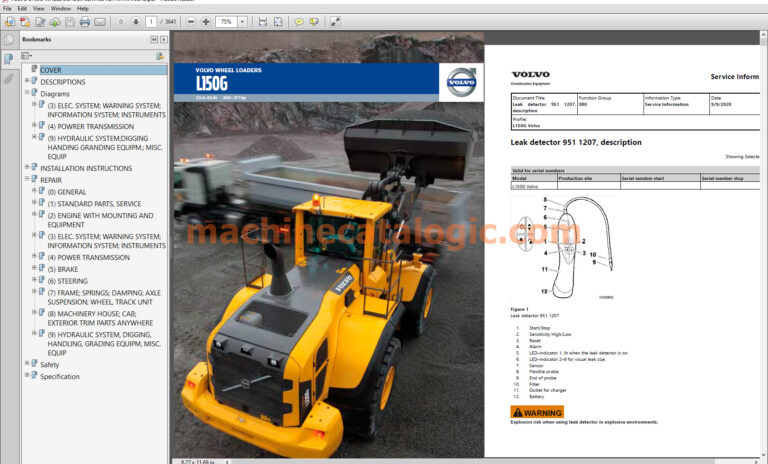The width and height of the screenshot is (768, 464).
Task: Click the email envelope icon
Action: click(x=100, y=22)
